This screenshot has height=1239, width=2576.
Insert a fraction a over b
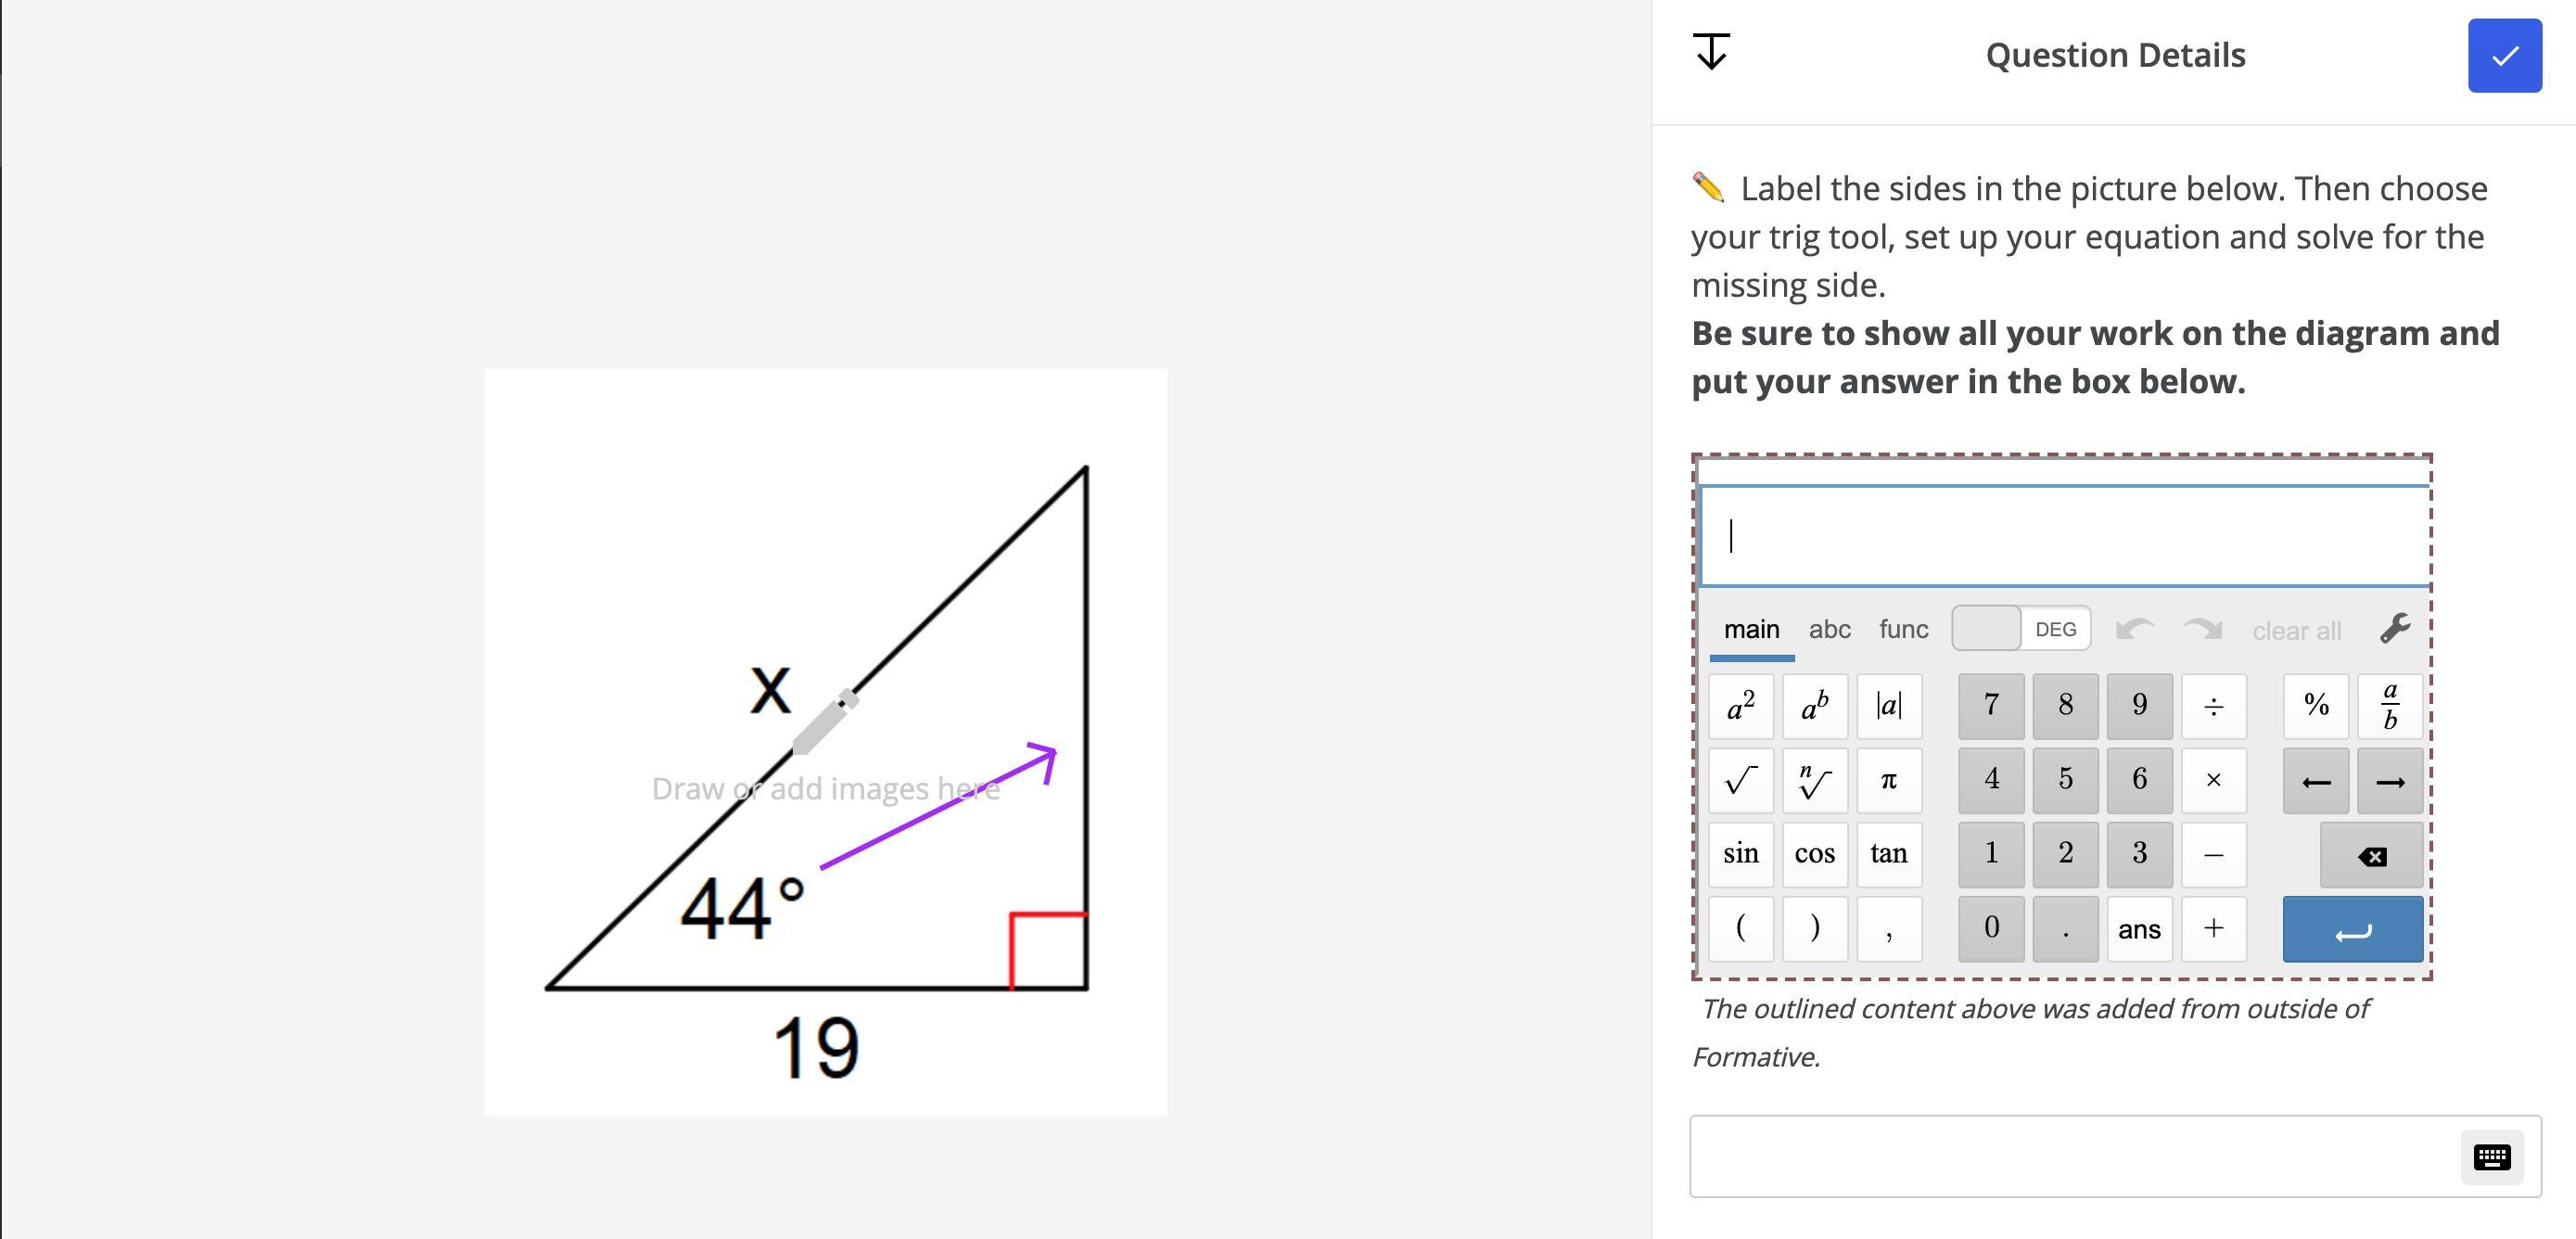[2390, 706]
